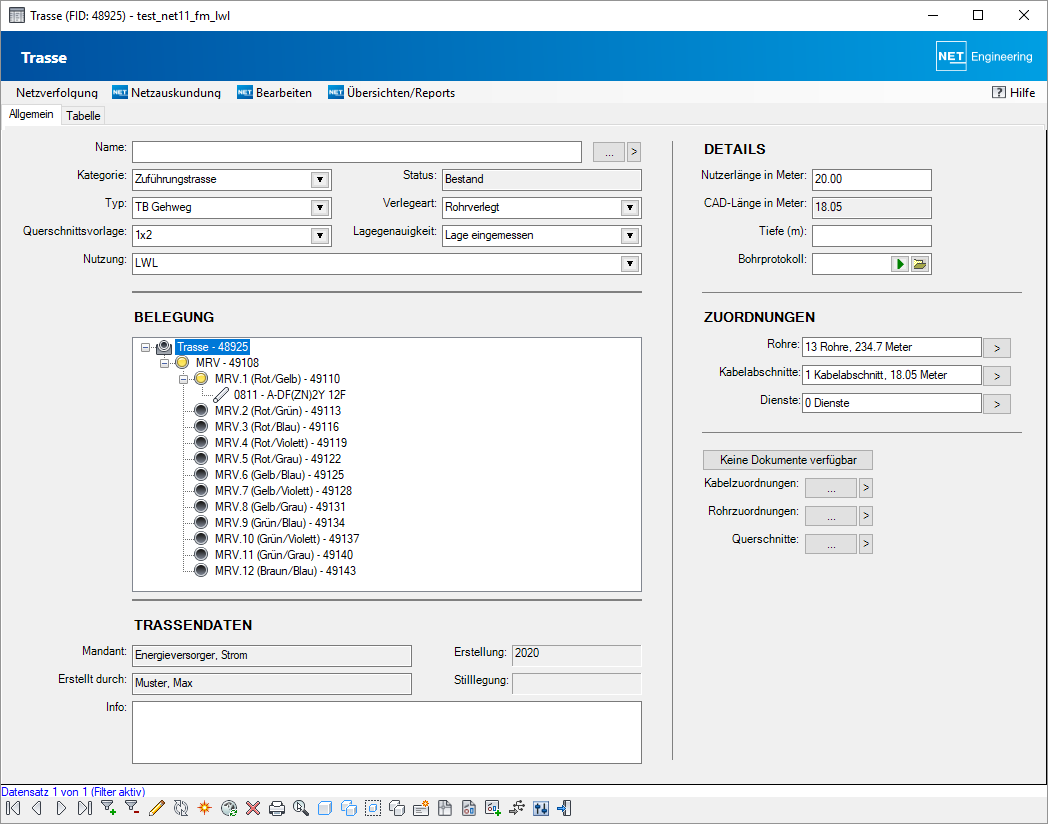Click the refresh arrows icon
Viewport: 1048px width, 824px height.
tap(180, 809)
